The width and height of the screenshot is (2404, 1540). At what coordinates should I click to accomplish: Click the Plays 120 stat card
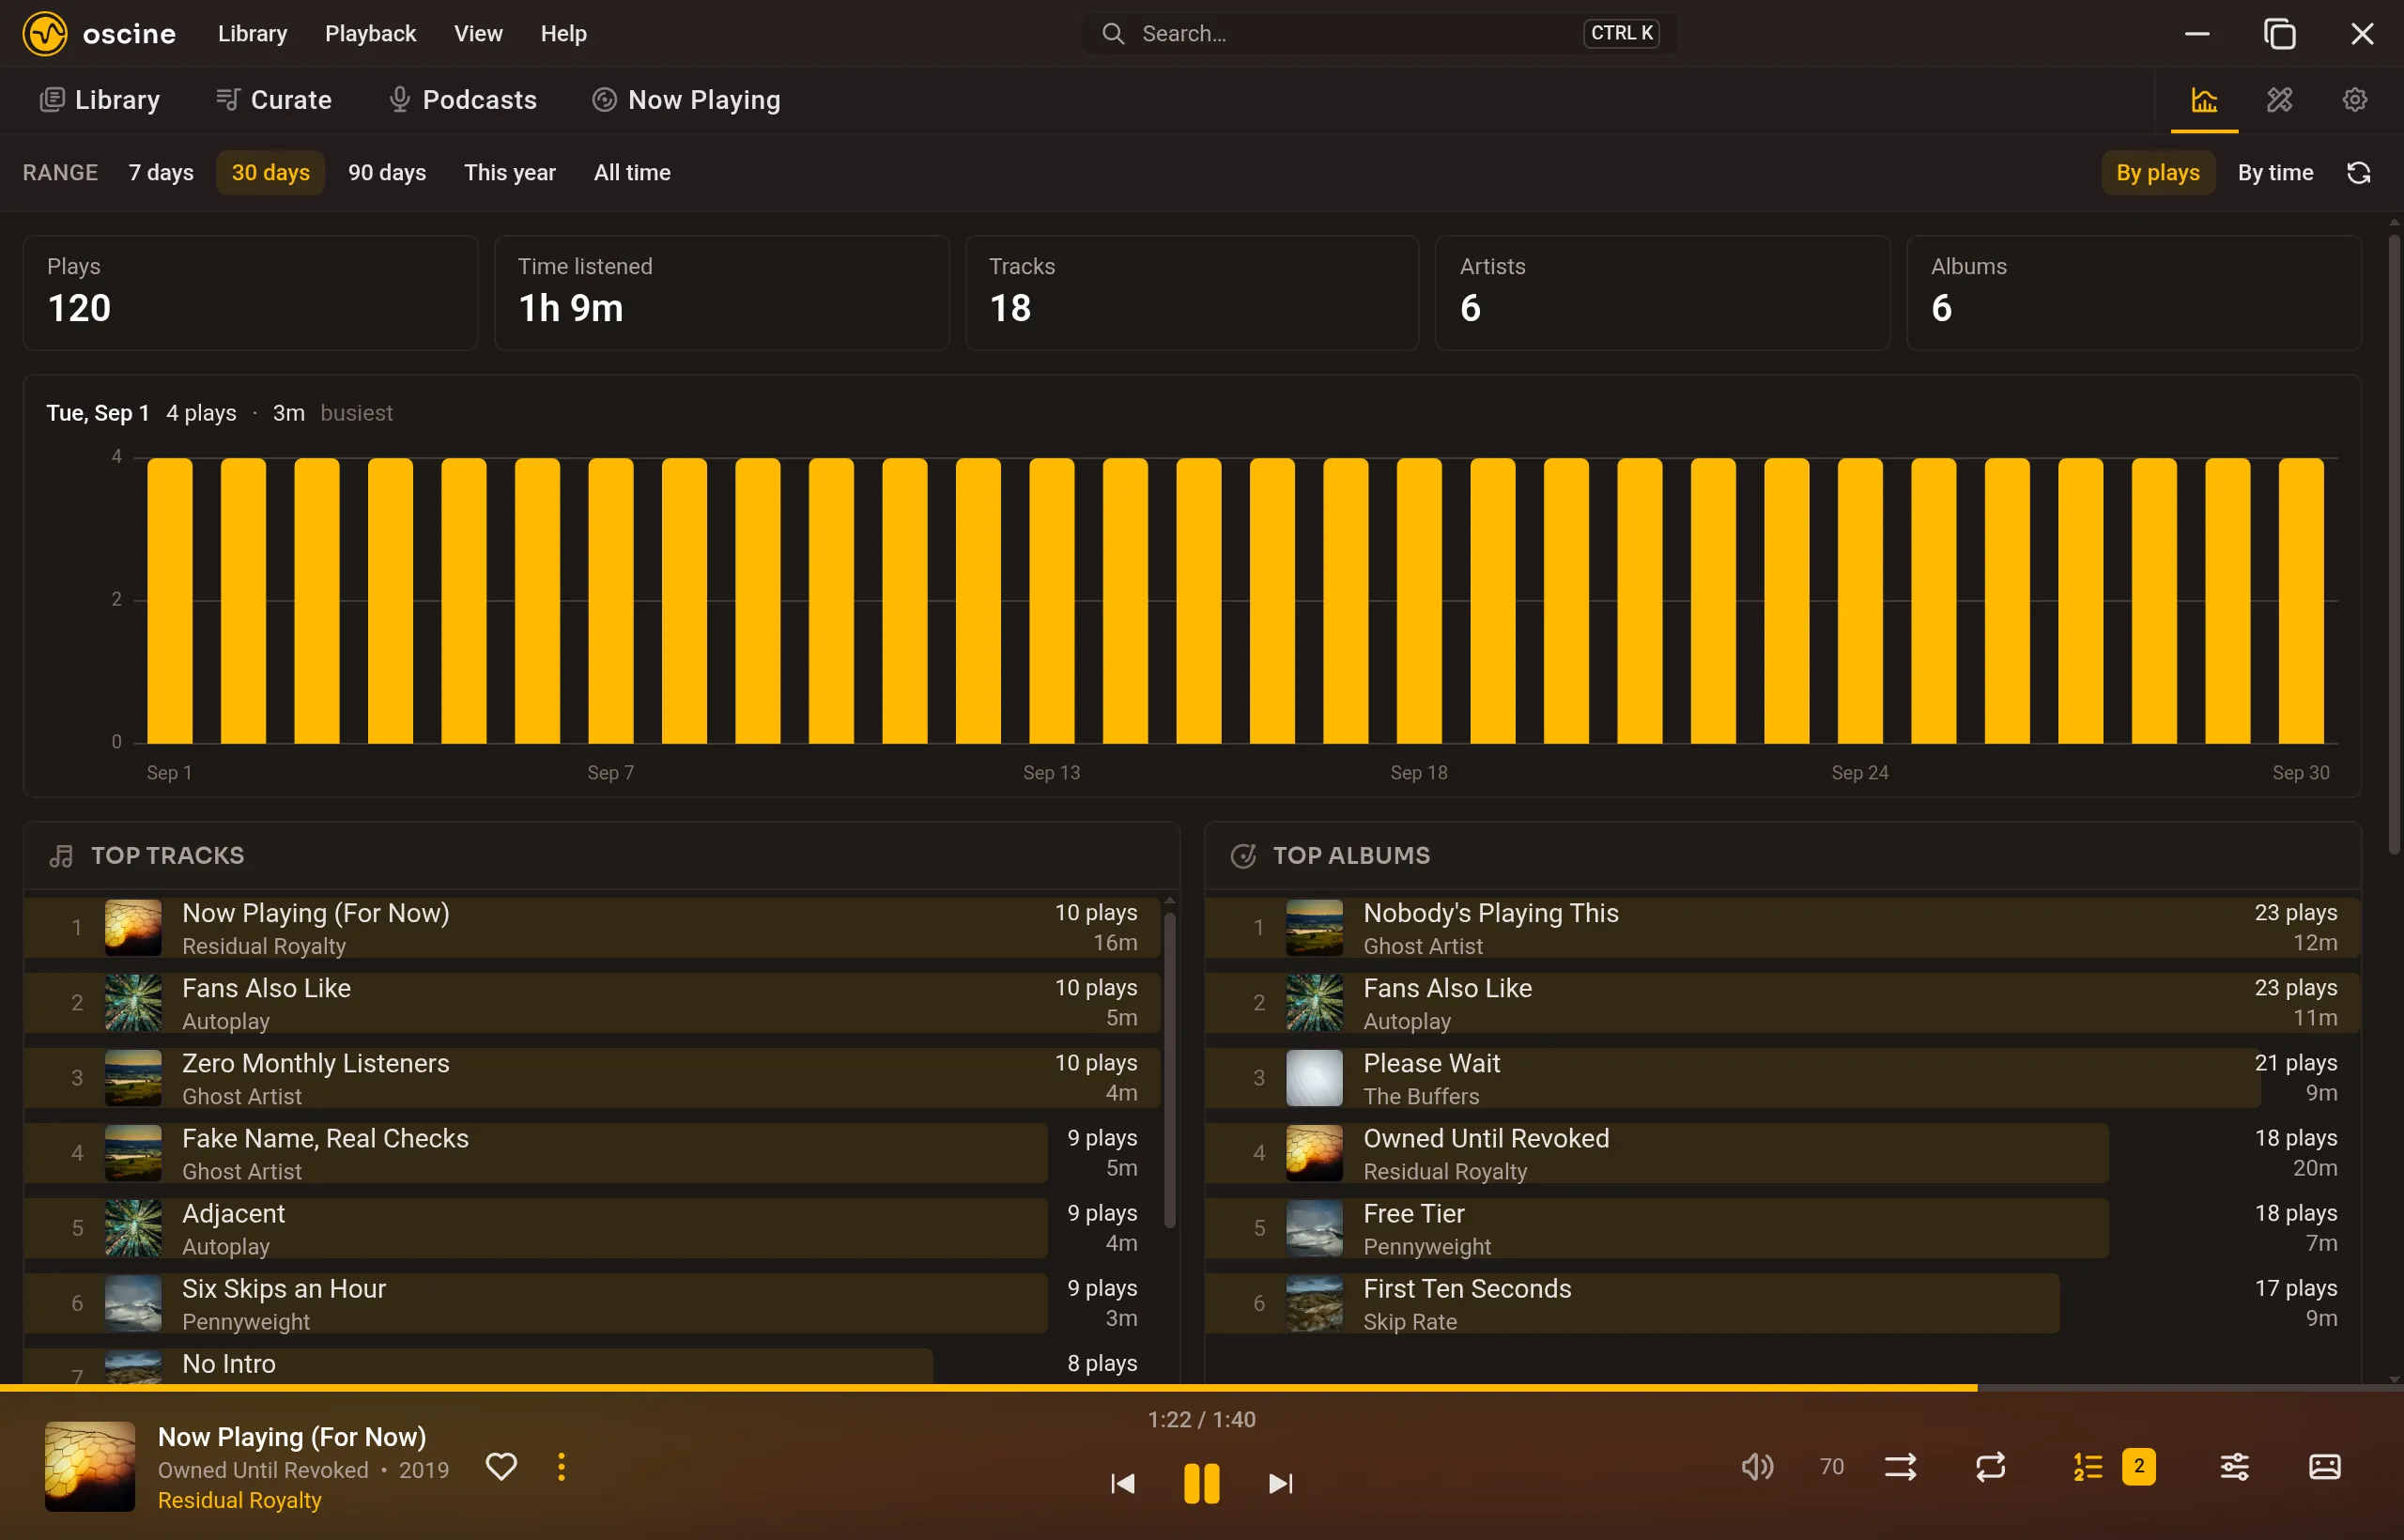250,293
